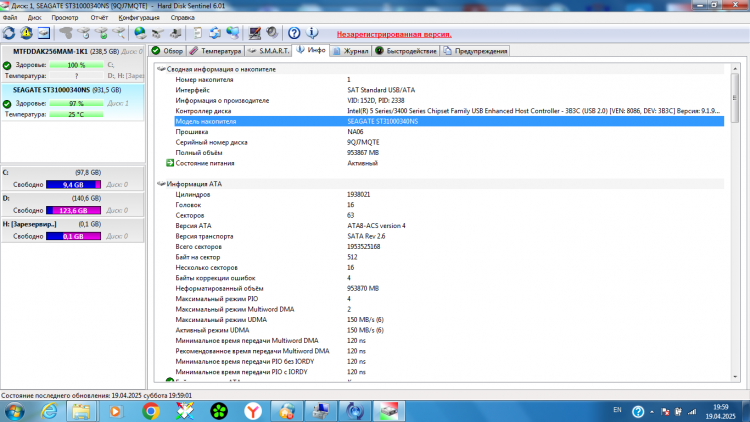Select the Серийный номер диска row
The width and height of the screenshot is (750, 422).
pyautogui.click(x=449, y=143)
